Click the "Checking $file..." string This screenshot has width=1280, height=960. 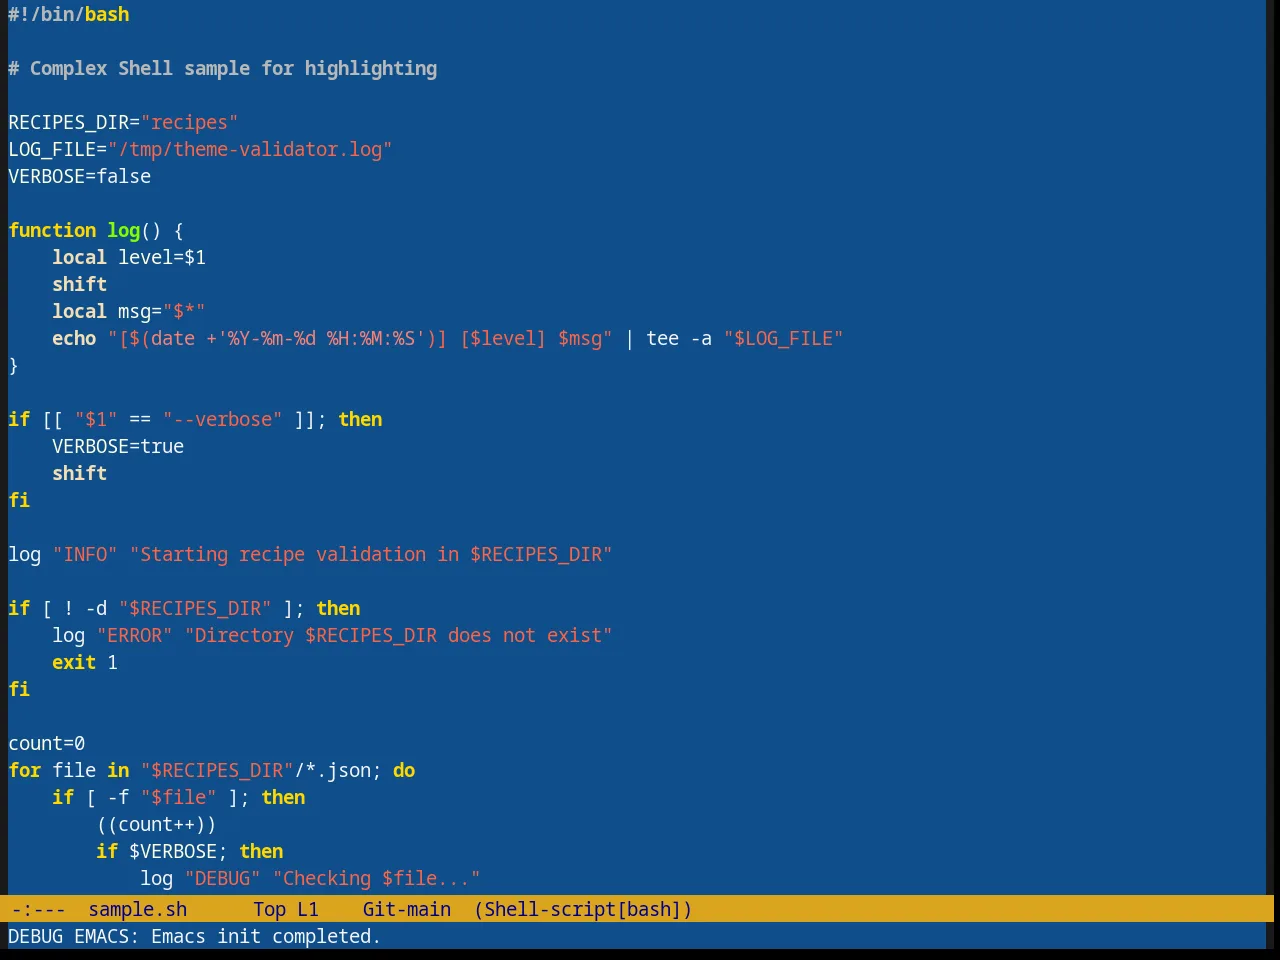(x=377, y=878)
